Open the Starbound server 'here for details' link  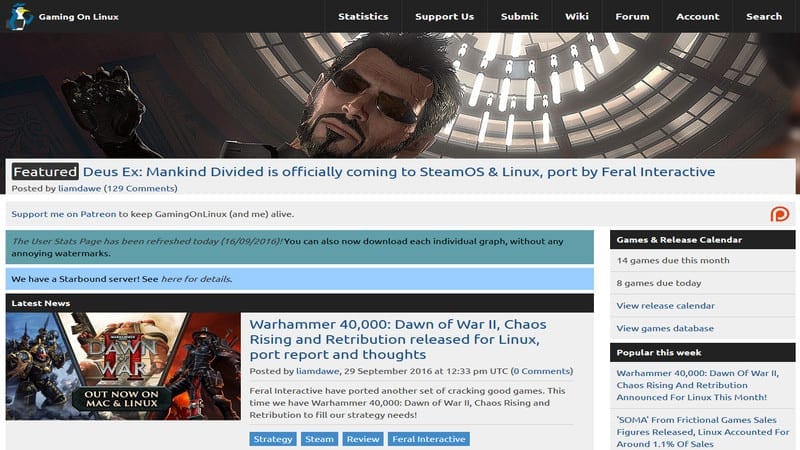pyautogui.click(x=196, y=279)
